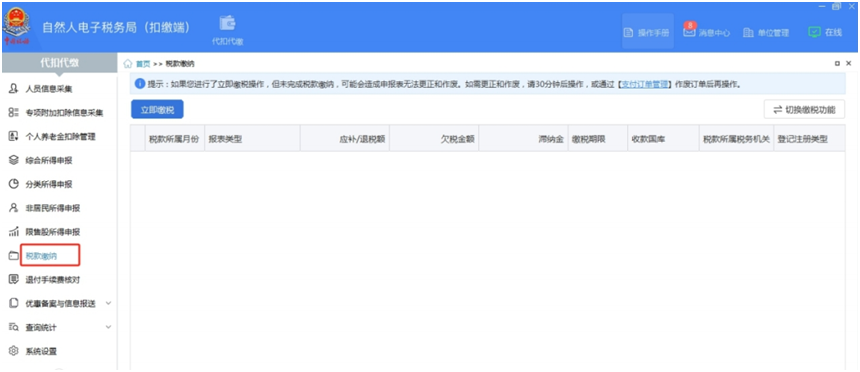Open 限售股所得申报 in the sidebar
This screenshot has width=860, height=372.
click(x=53, y=232)
